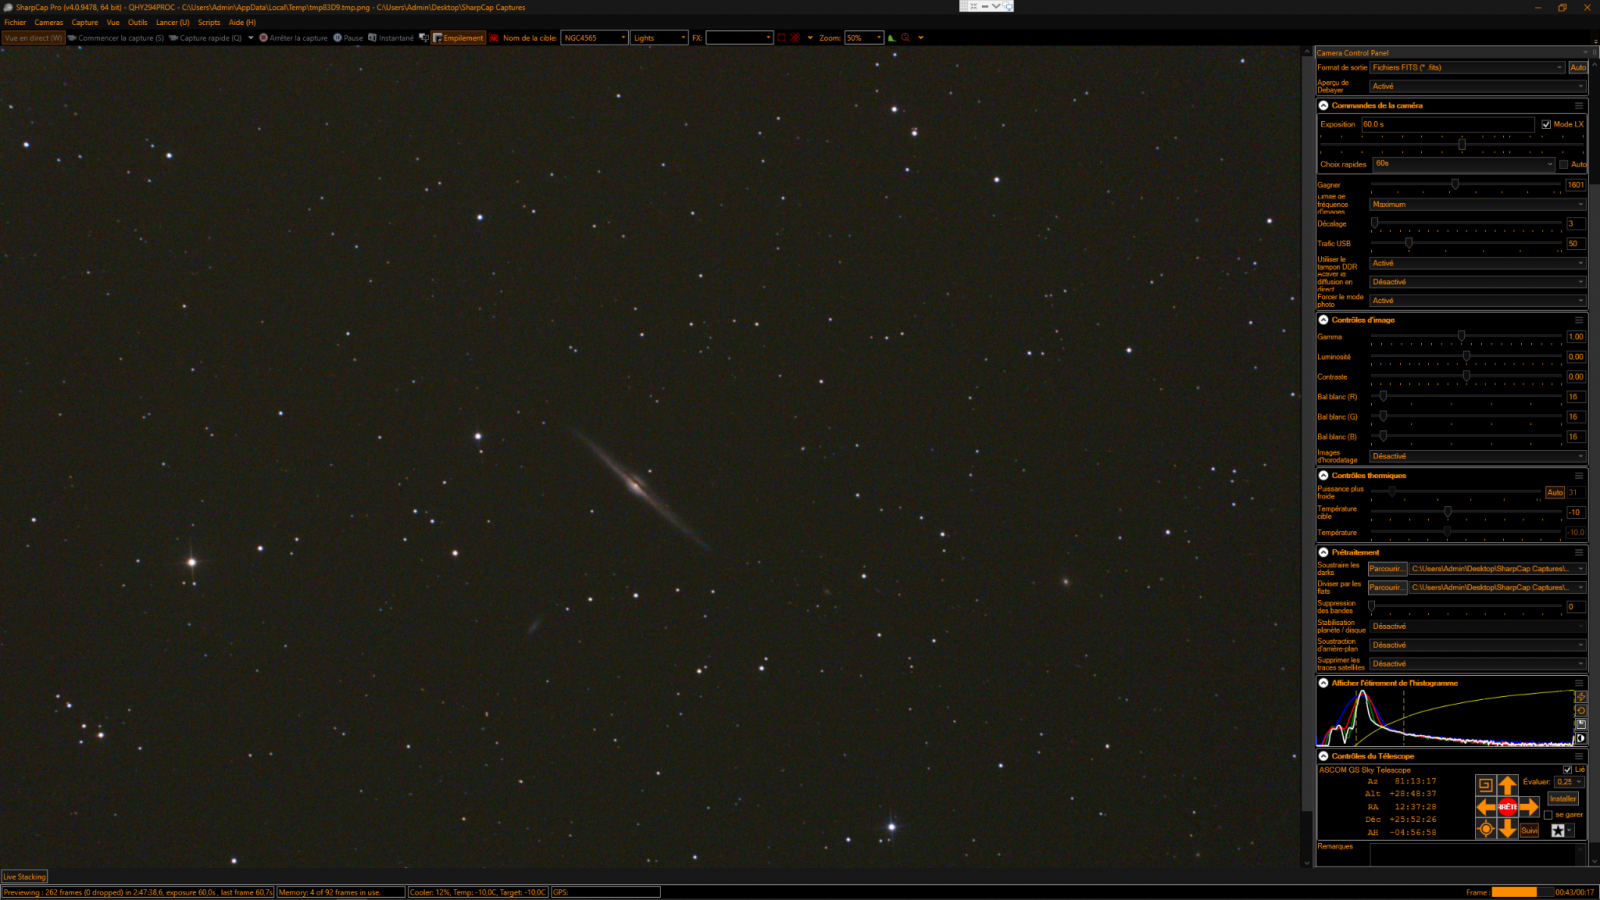Open the Utiliser le tampon DDR dropdown
Image resolution: width=1600 pixels, height=900 pixels.
coord(1477,263)
